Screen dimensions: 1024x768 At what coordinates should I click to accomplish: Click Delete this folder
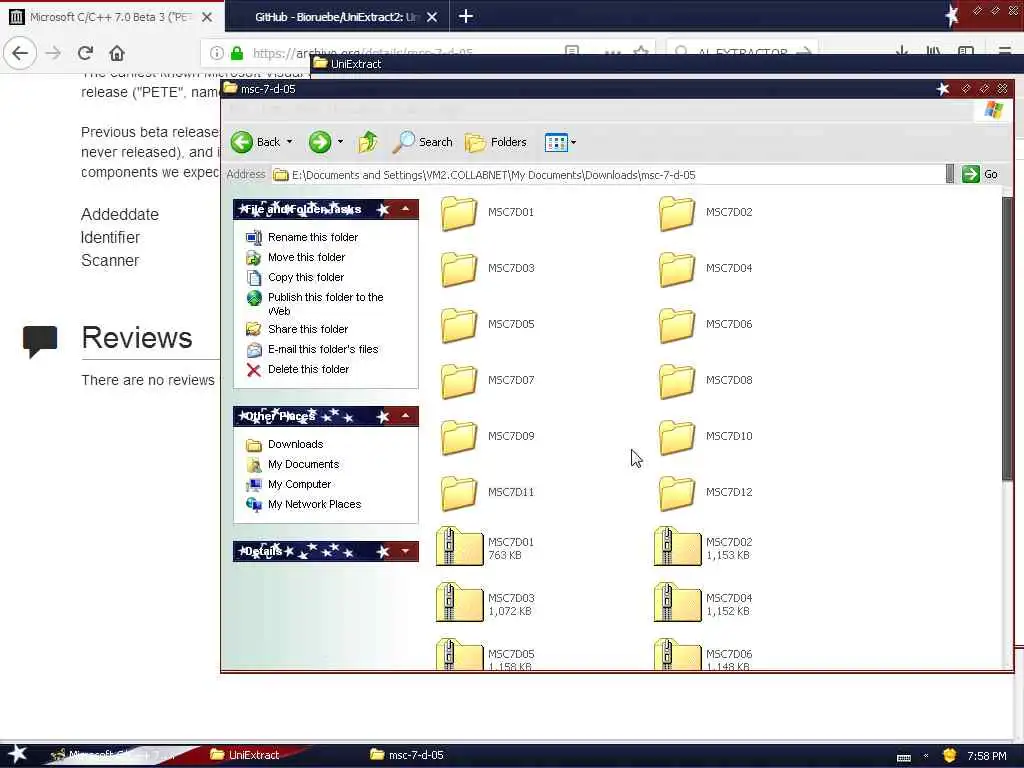point(308,370)
